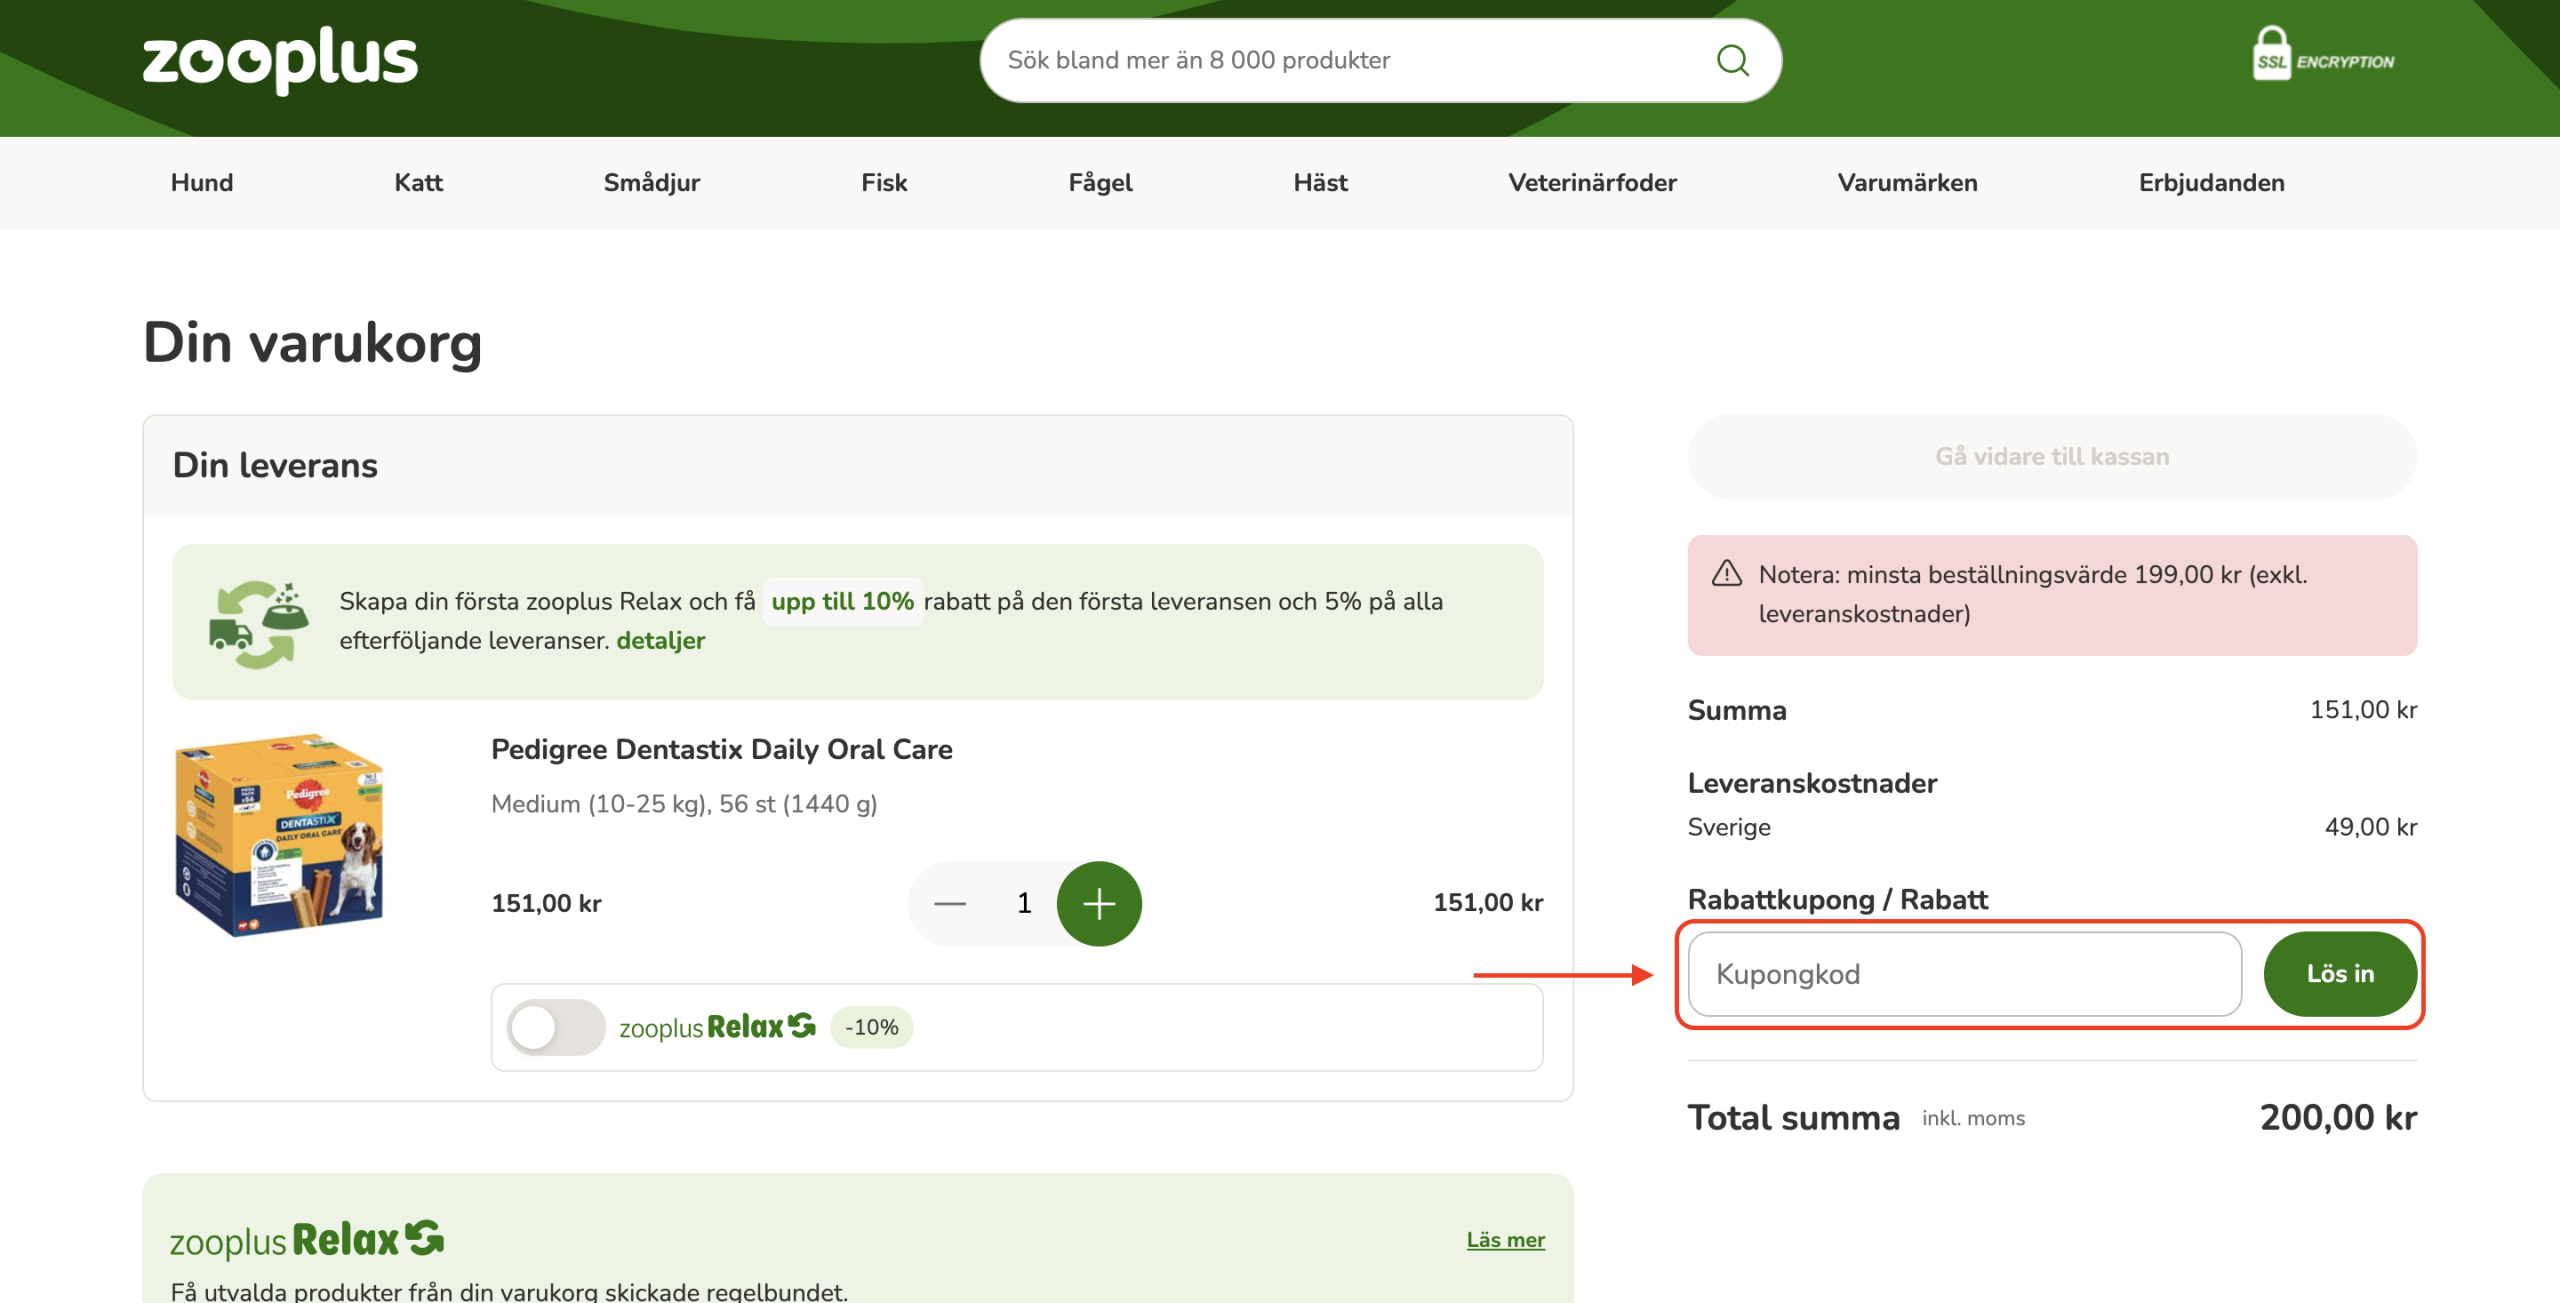Decrease quantity with the minus button
Screen dimensions: 2560x1303
tap(950, 904)
